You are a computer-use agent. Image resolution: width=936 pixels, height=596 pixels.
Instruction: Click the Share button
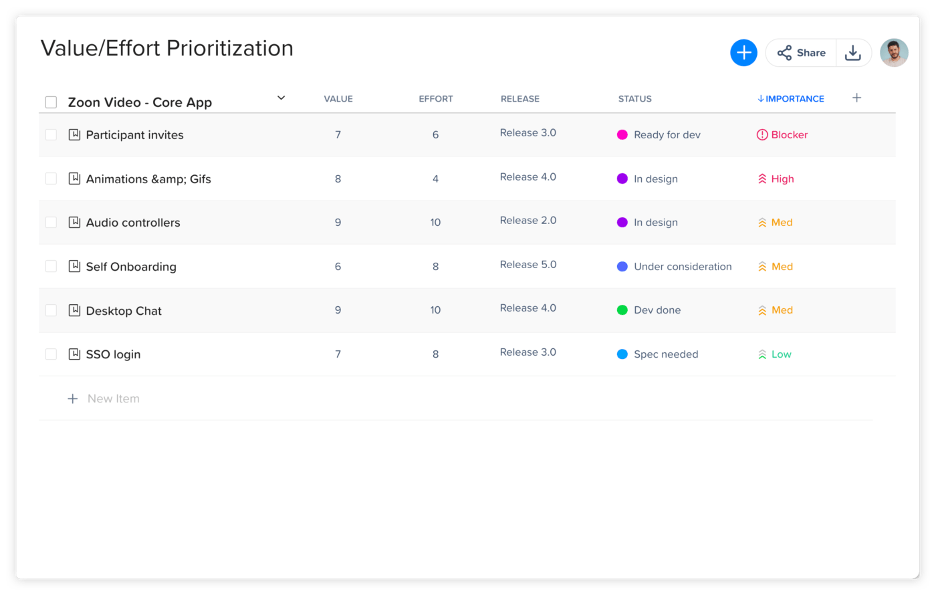point(801,53)
